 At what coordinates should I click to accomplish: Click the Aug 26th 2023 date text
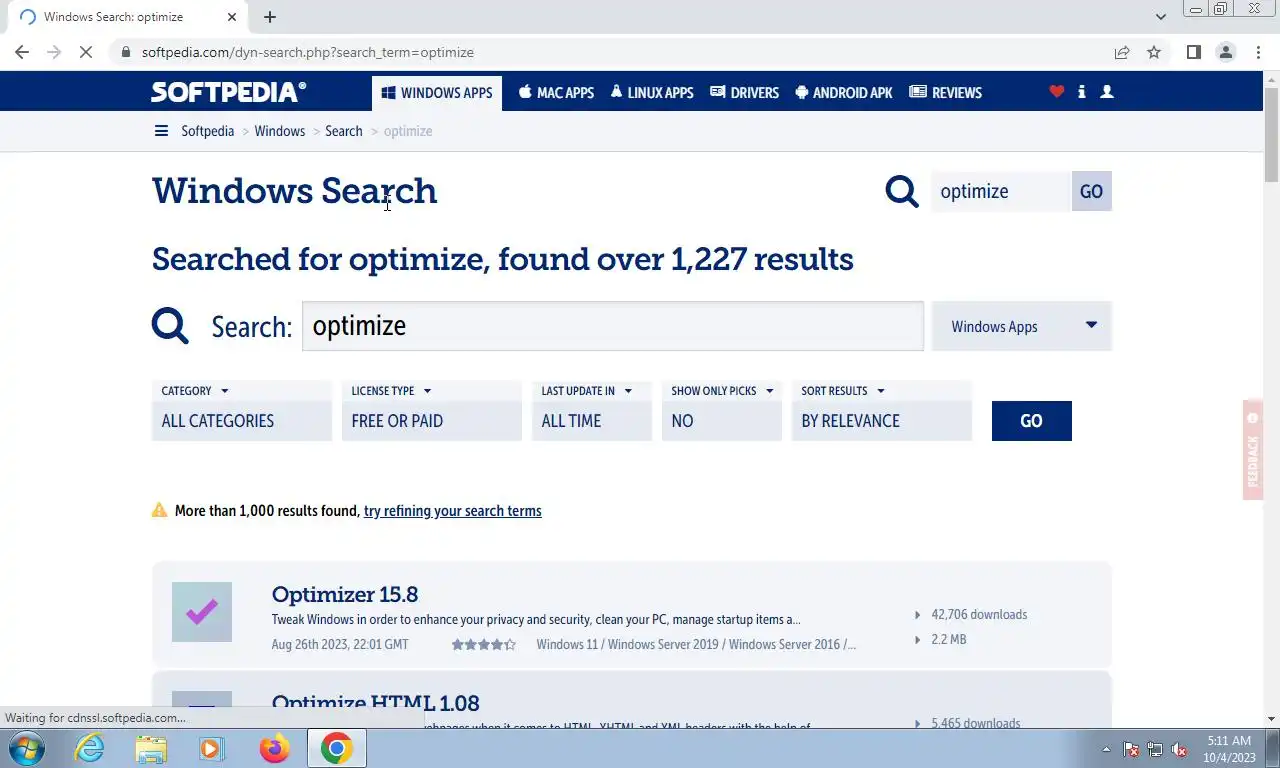coord(340,645)
